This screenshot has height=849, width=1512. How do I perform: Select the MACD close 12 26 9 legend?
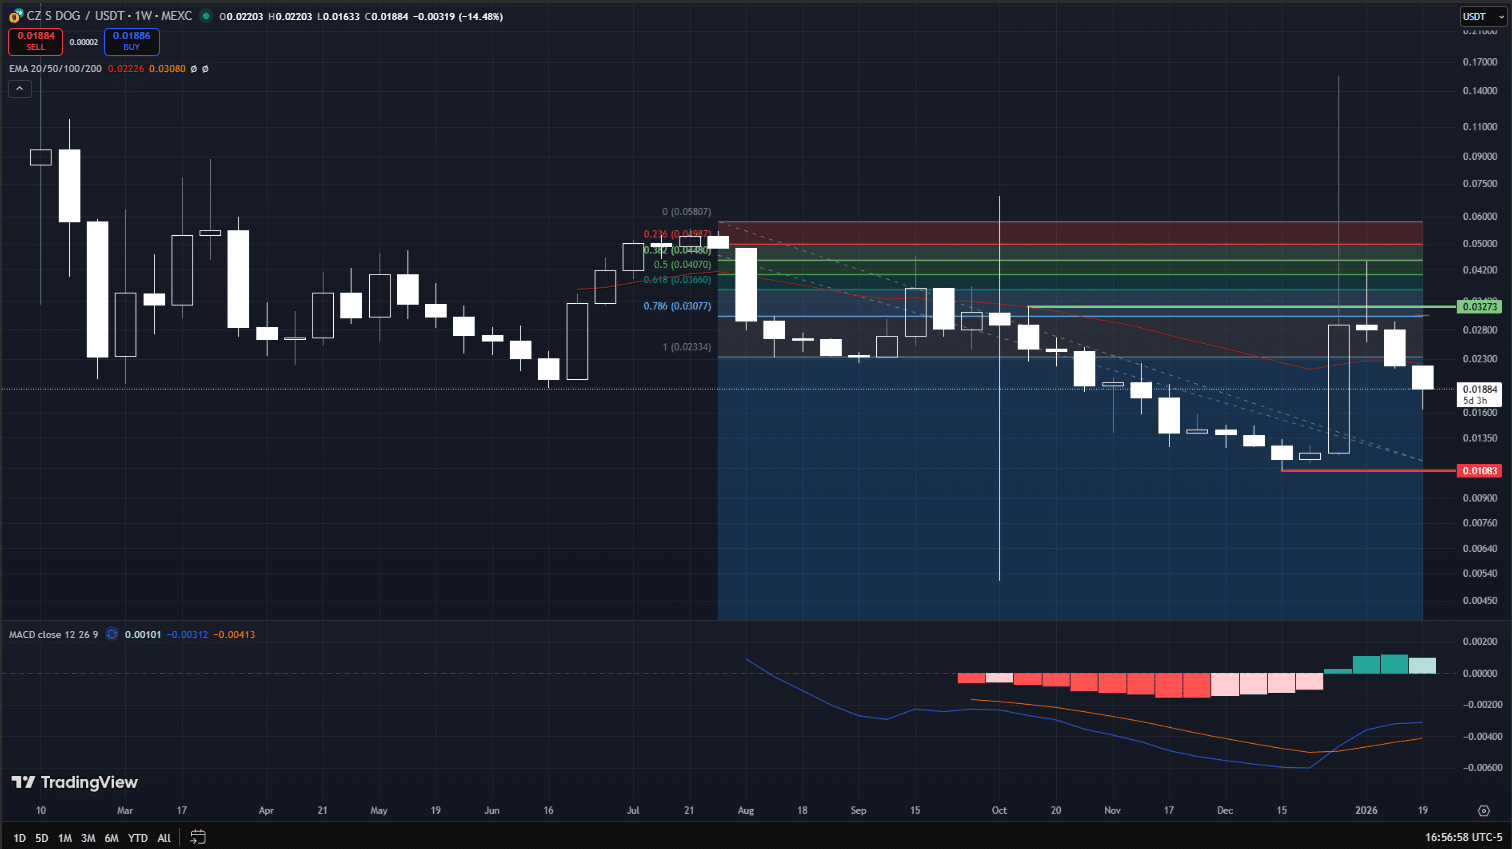[53, 634]
